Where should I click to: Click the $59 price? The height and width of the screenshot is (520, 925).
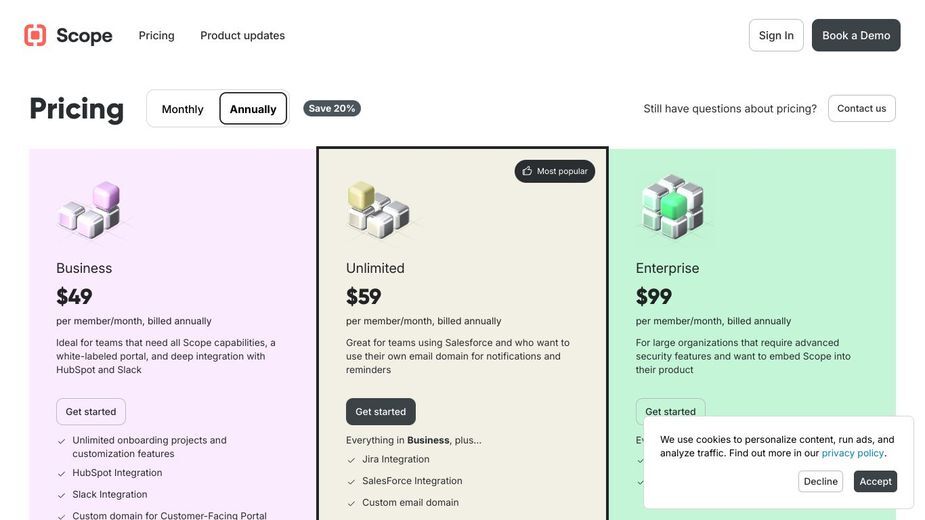363,296
